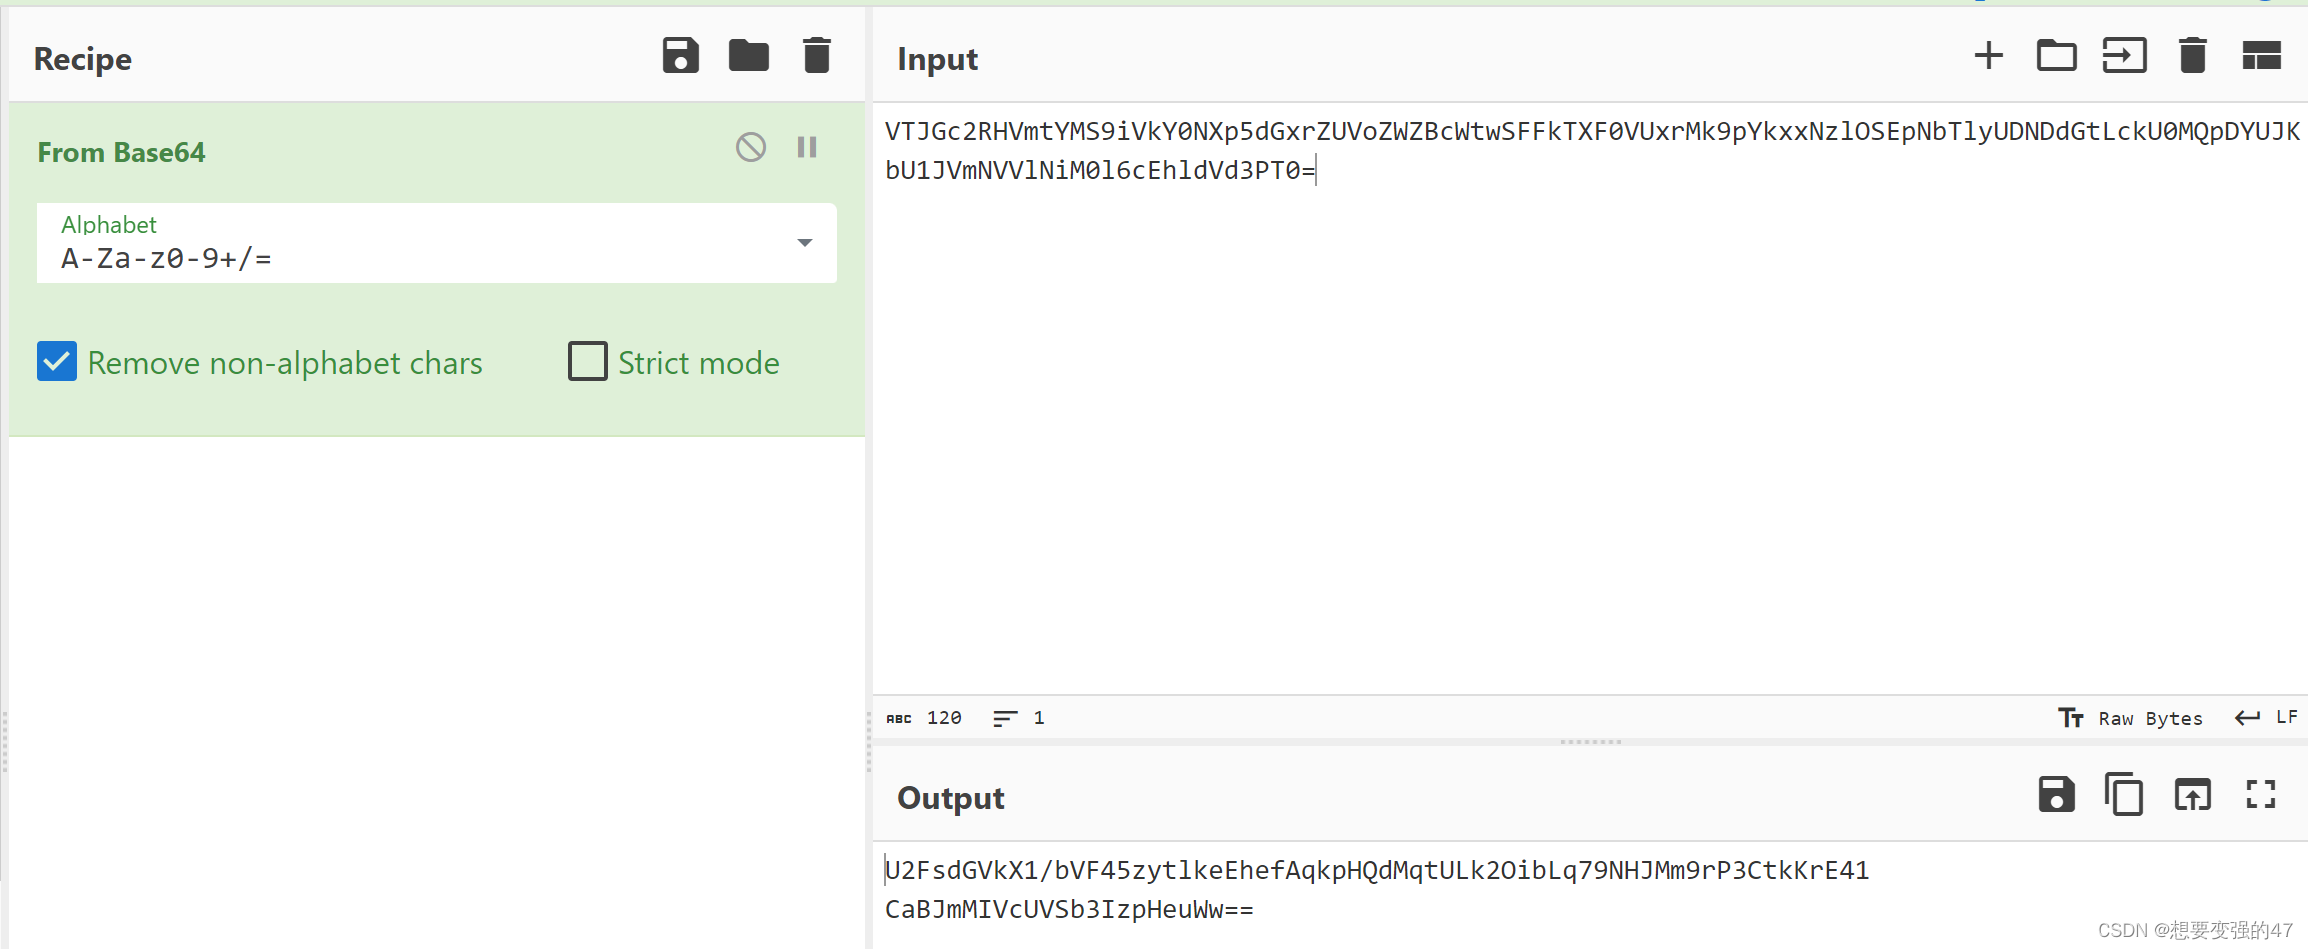Load a recipe via folder icon
Viewport: 2308px width, 949px height.
coord(749,56)
